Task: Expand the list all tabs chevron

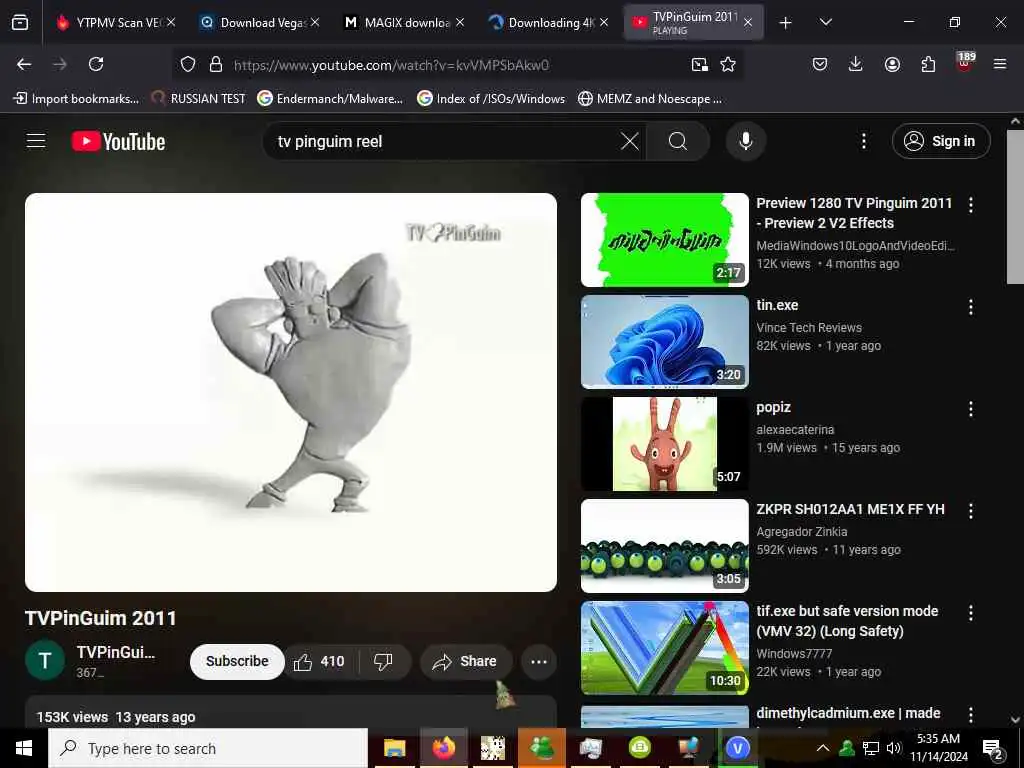Action: (x=825, y=23)
